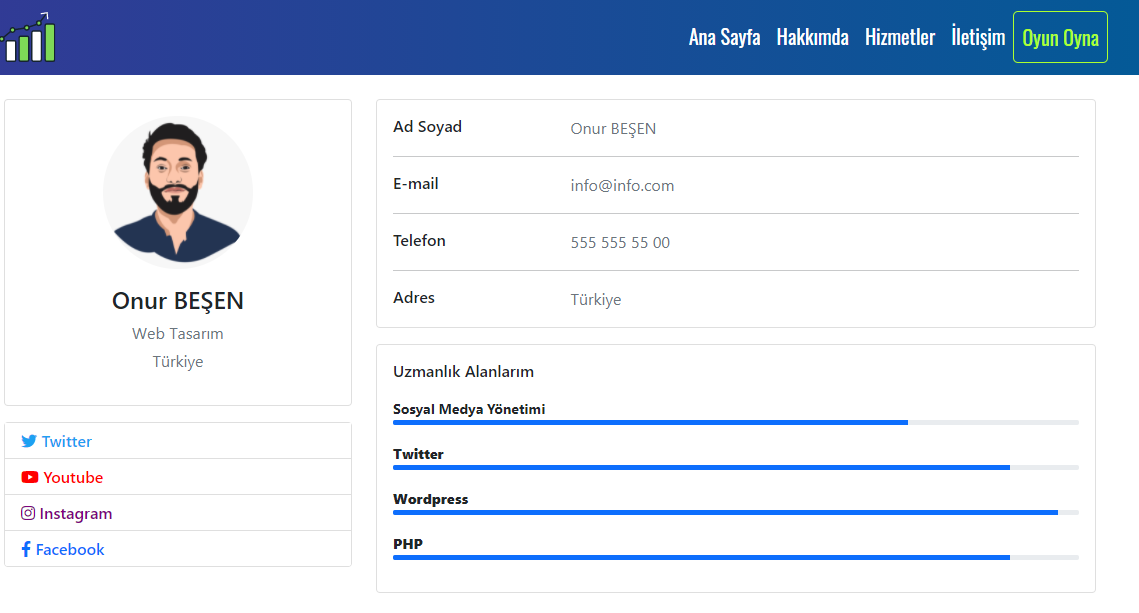The height and width of the screenshot is (613, 1139).
Task: Open the Youtube channel link
Action: point(62,477)
